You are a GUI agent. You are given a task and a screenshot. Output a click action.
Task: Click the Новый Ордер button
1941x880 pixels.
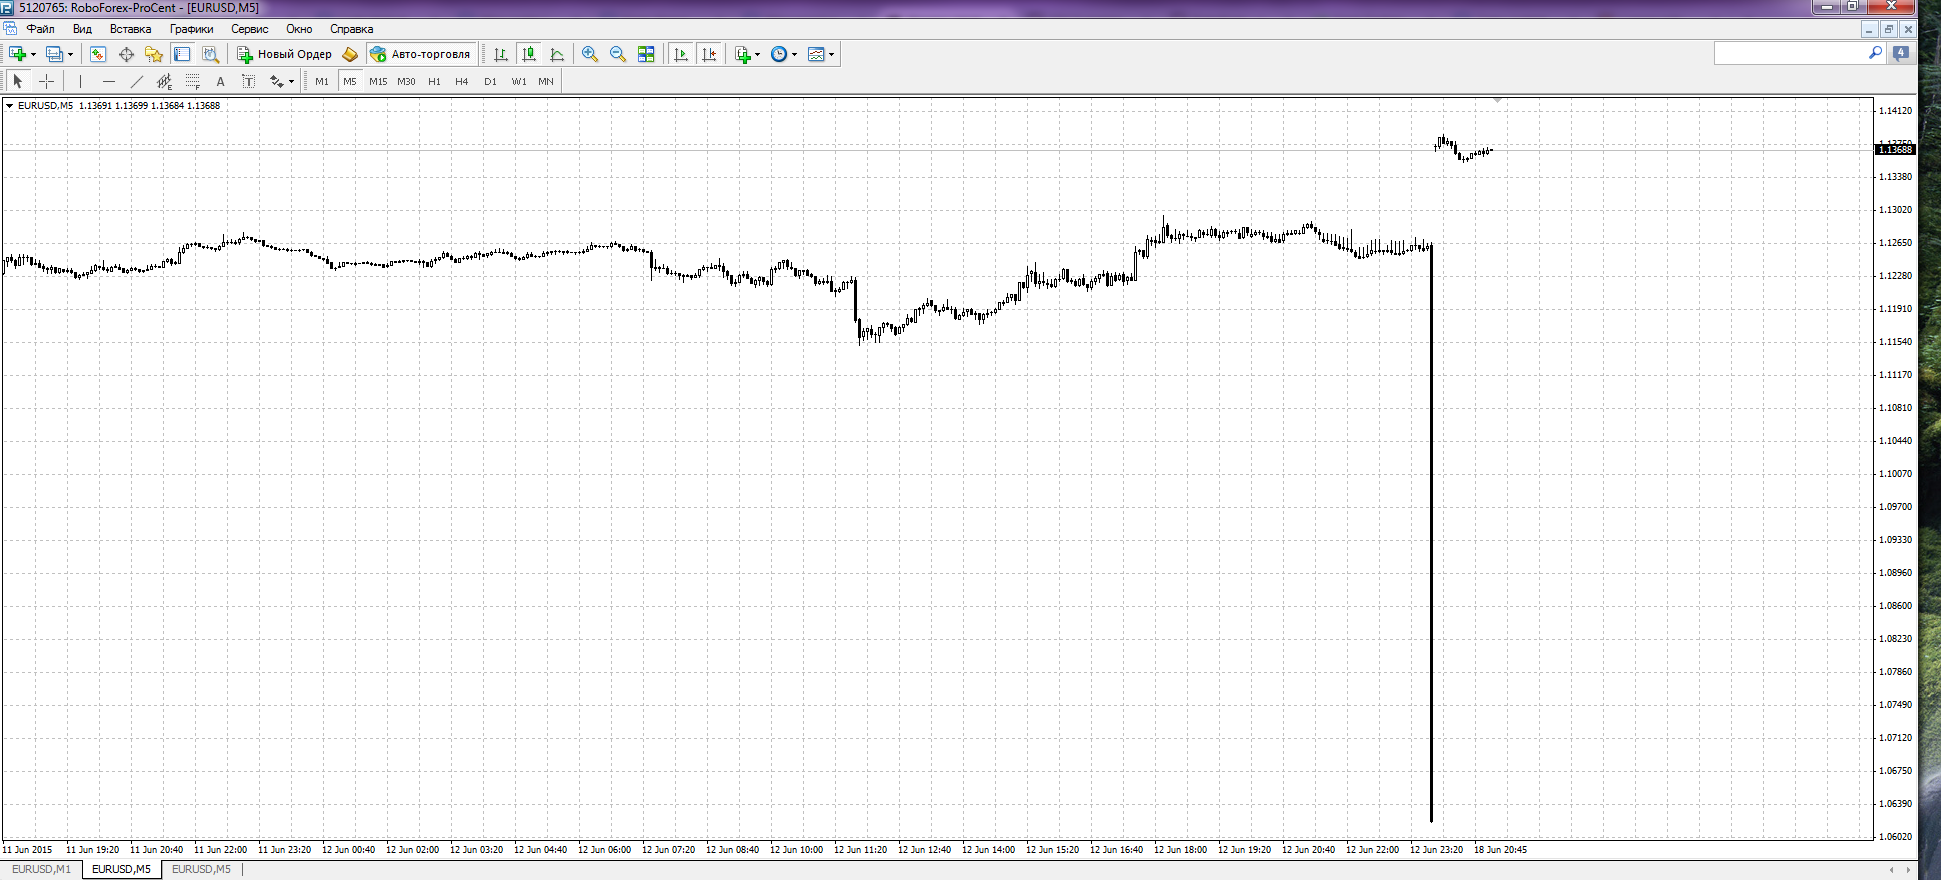point(284,54)
